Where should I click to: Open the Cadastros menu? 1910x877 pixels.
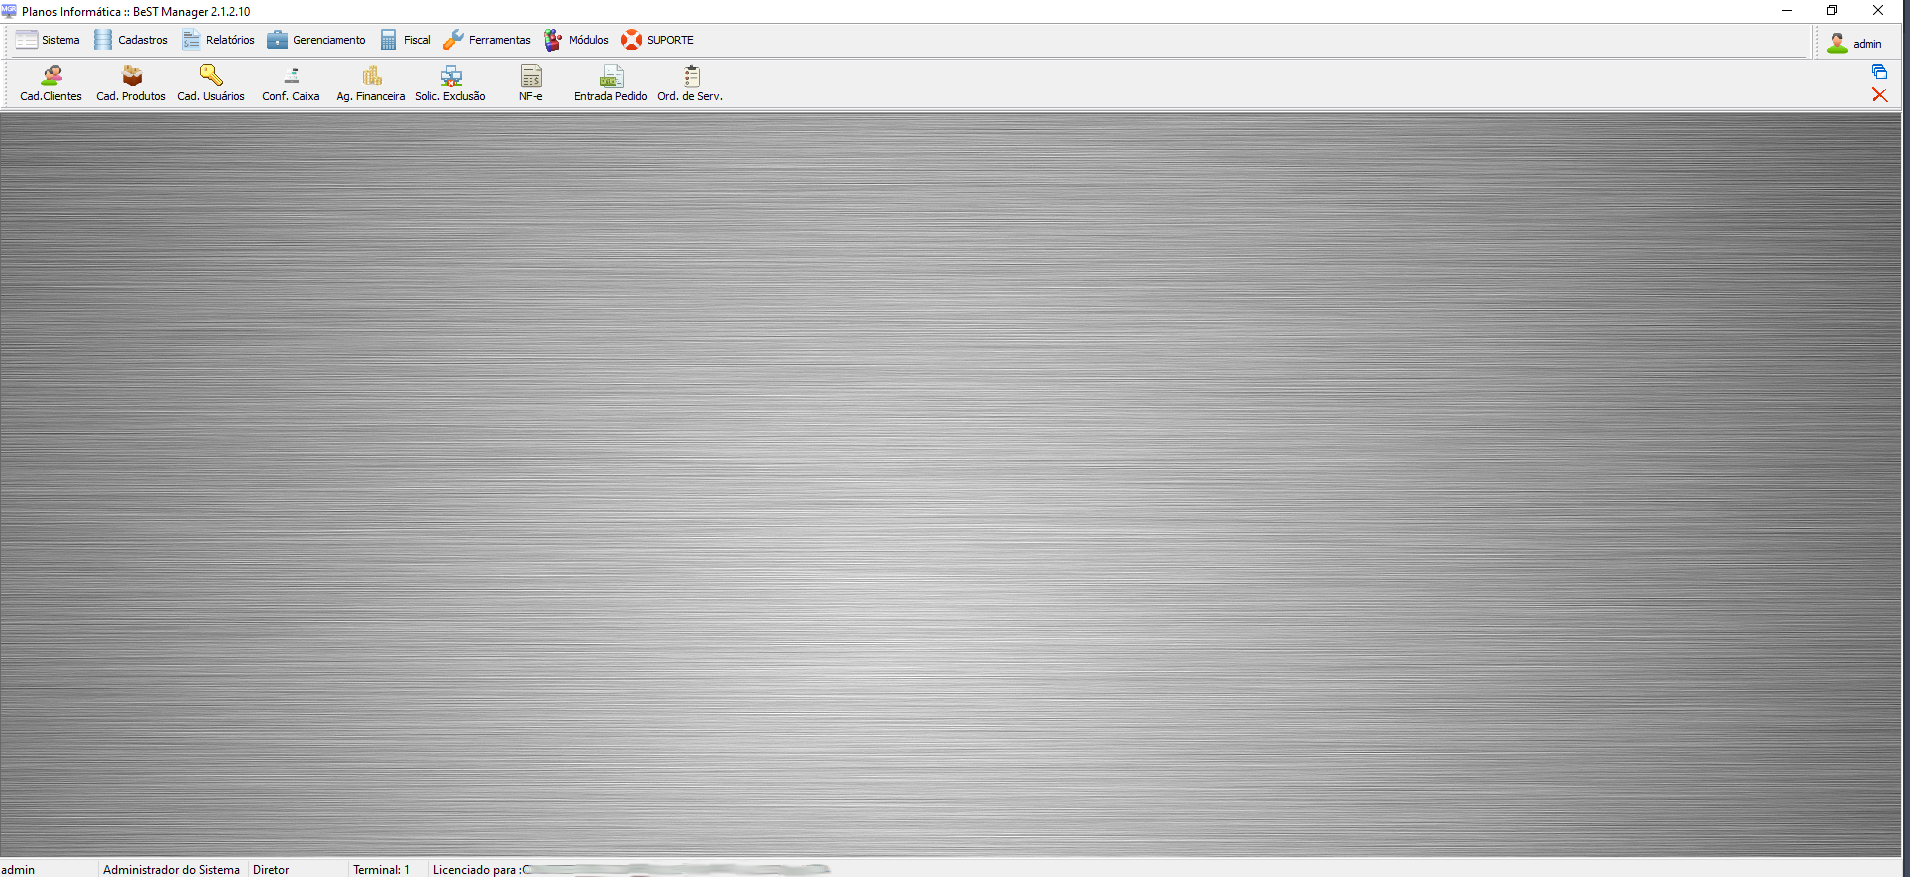(131, 40)
